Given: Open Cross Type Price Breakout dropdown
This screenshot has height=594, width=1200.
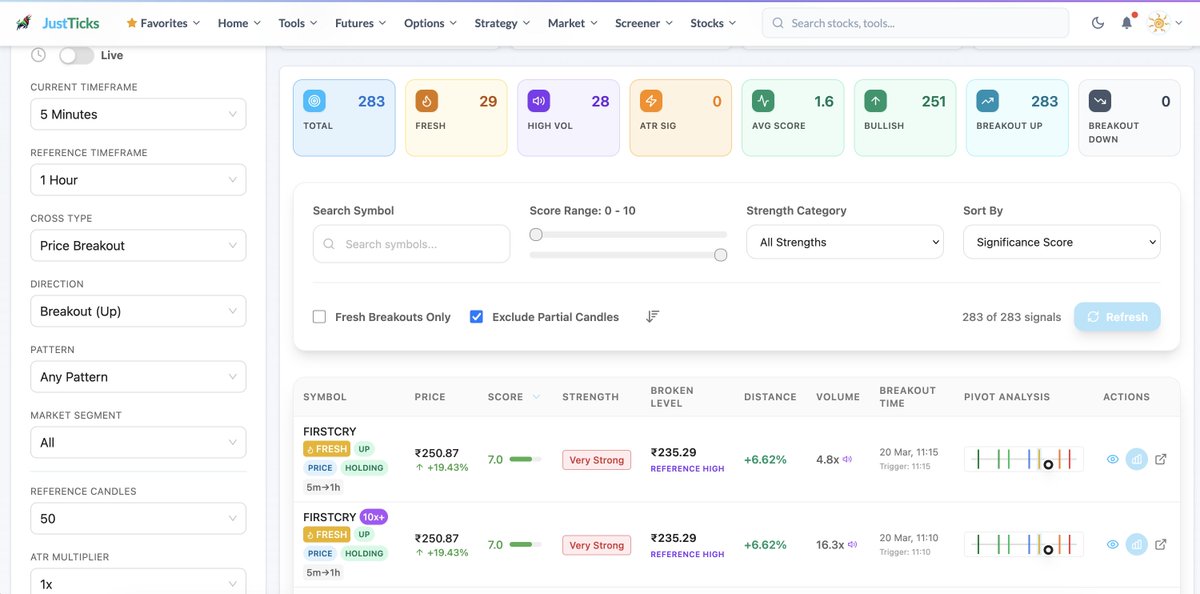Looking at the screenshot, I should point(138,245).
